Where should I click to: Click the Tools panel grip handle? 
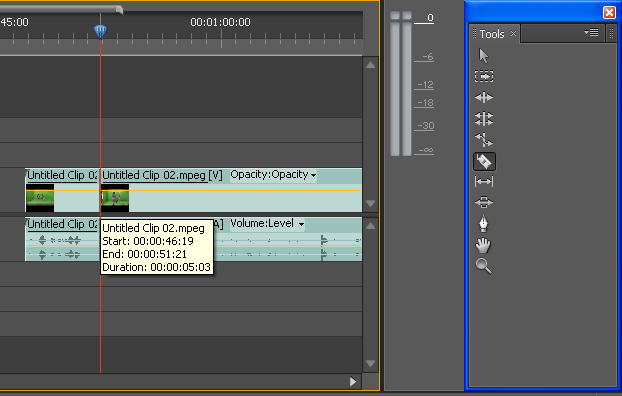click(x=474, y=33)
